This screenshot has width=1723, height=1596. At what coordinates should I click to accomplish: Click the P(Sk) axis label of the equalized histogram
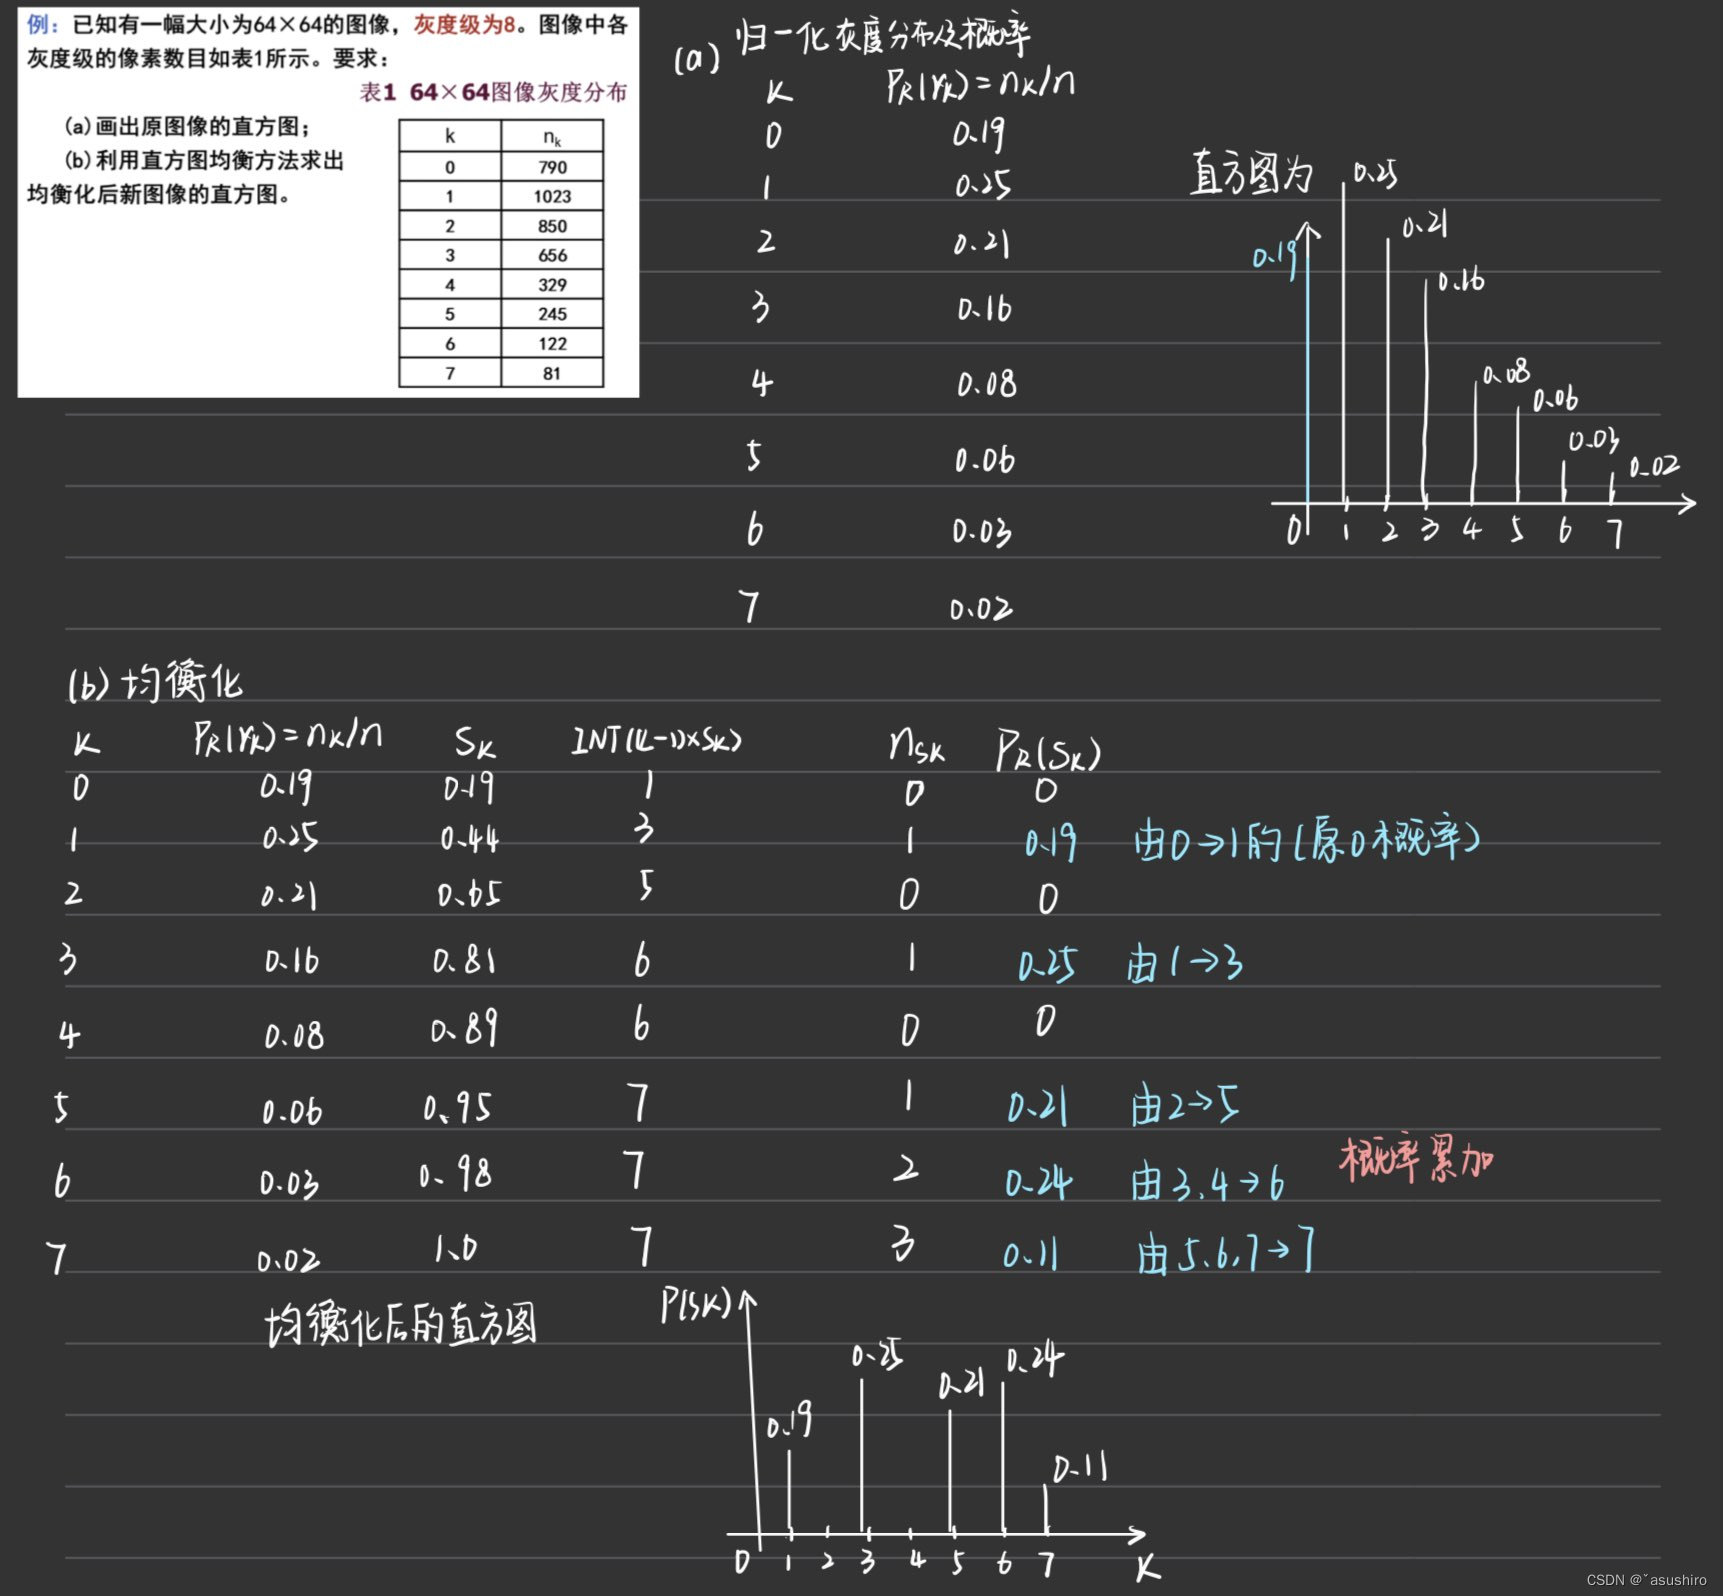697,1305
